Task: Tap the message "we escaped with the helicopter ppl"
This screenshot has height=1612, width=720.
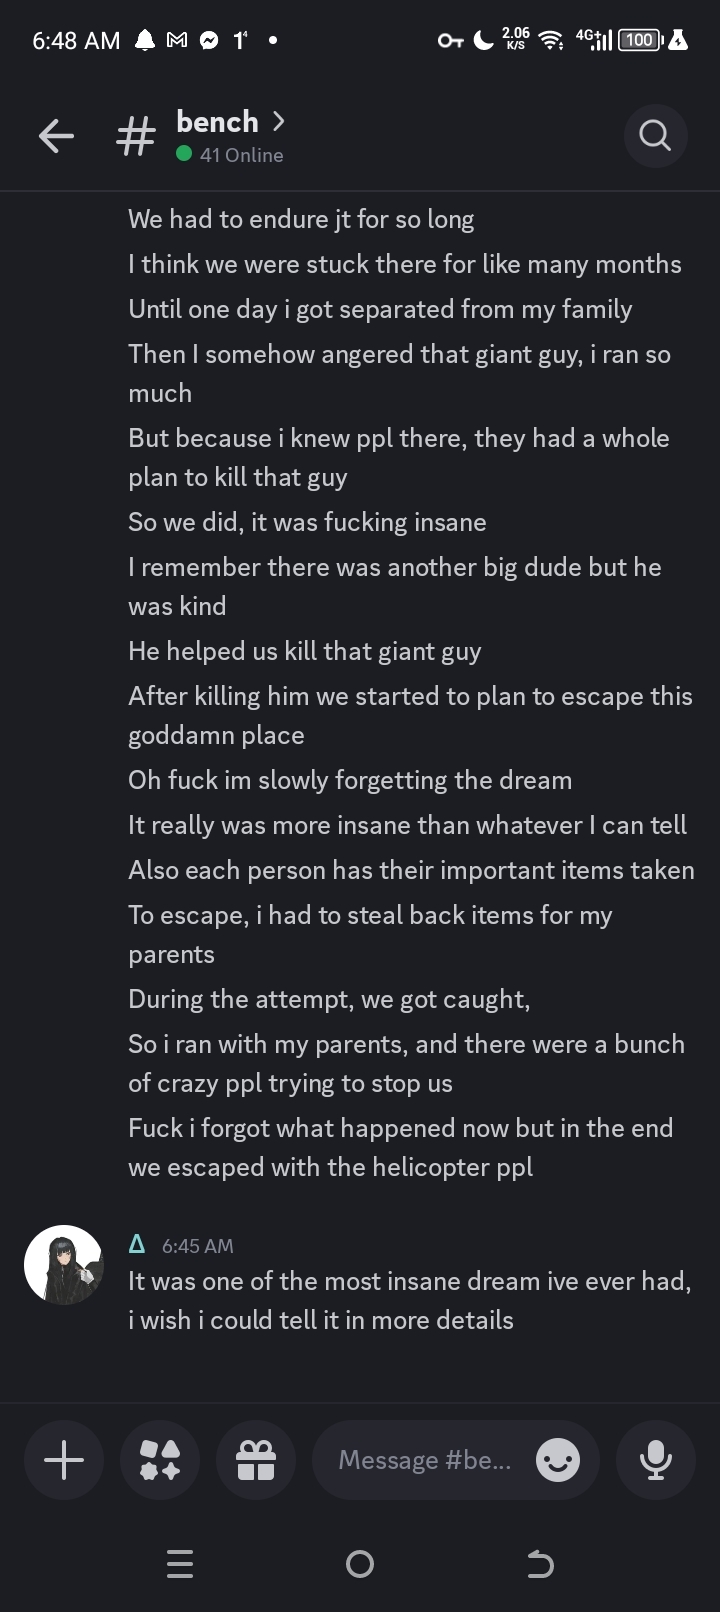Action: [x=330, y=1167]
